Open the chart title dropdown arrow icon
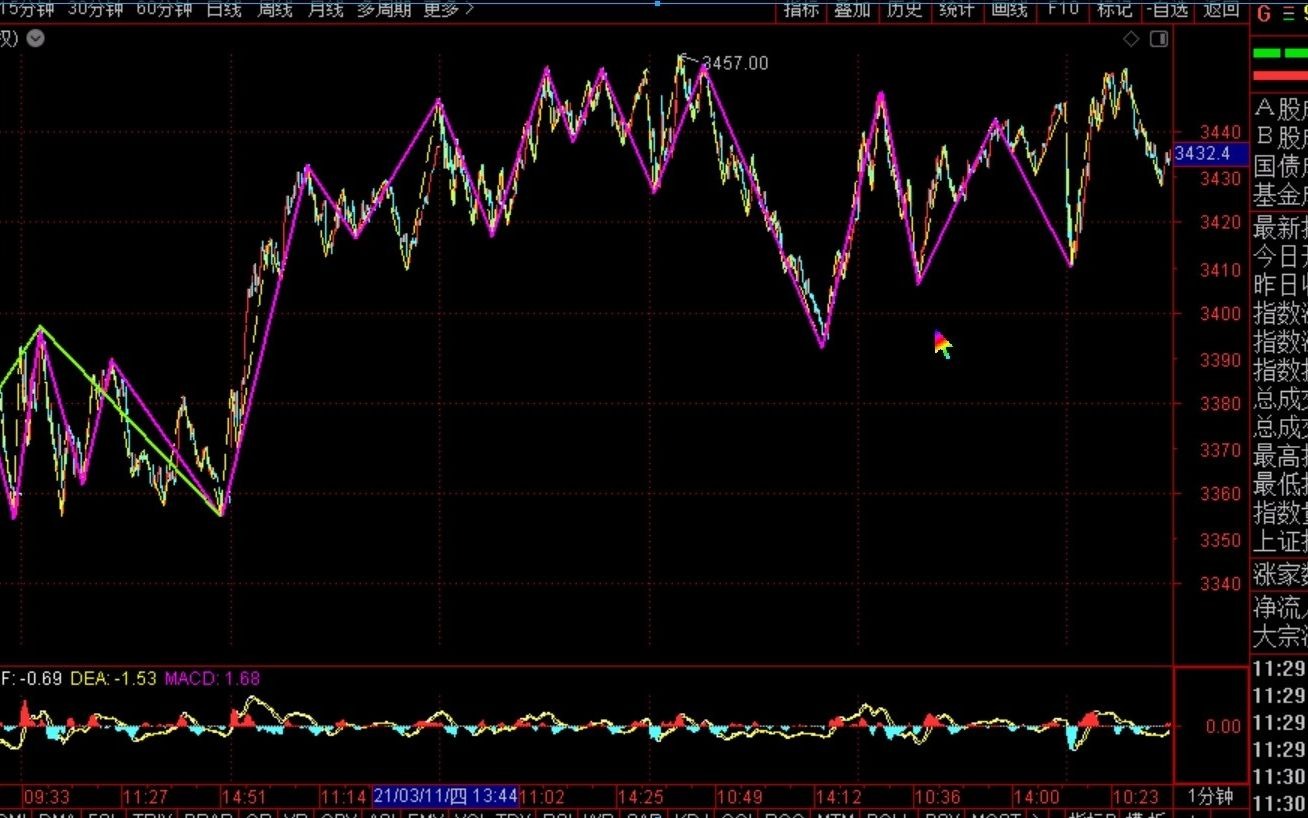 35,38
